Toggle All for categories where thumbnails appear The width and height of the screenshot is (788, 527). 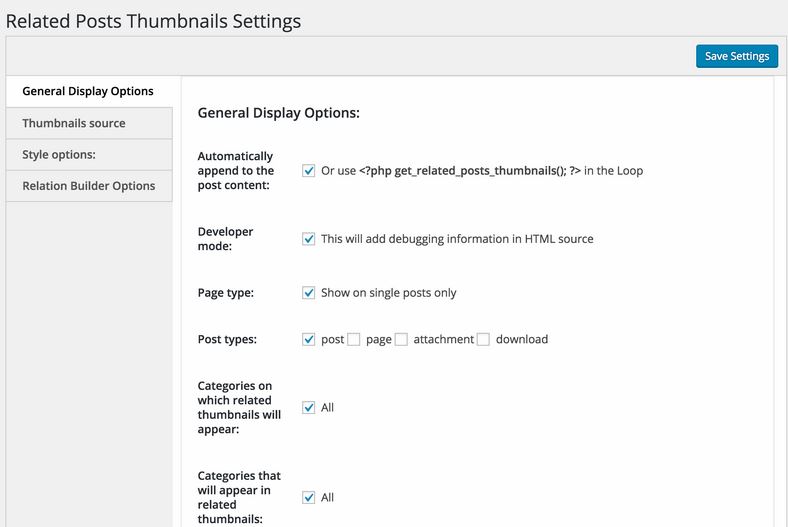[x=309, y=407]
